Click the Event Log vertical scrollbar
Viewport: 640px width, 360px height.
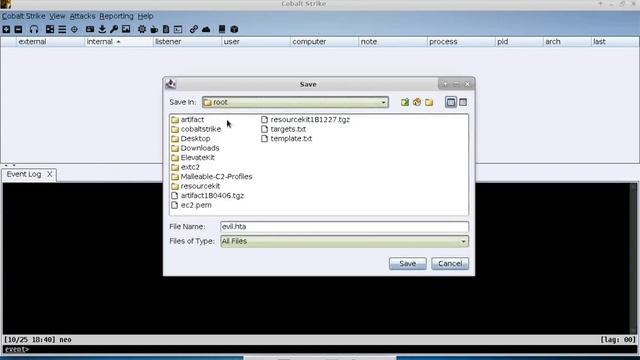click(633, 258)
